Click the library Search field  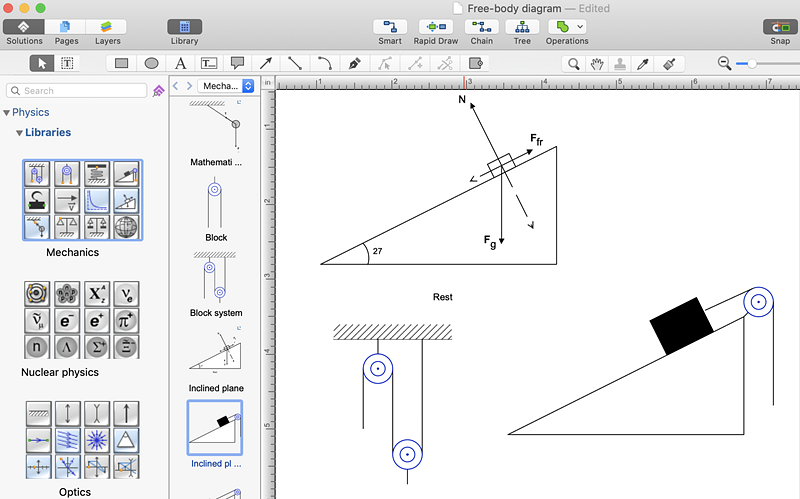point(80,91)
